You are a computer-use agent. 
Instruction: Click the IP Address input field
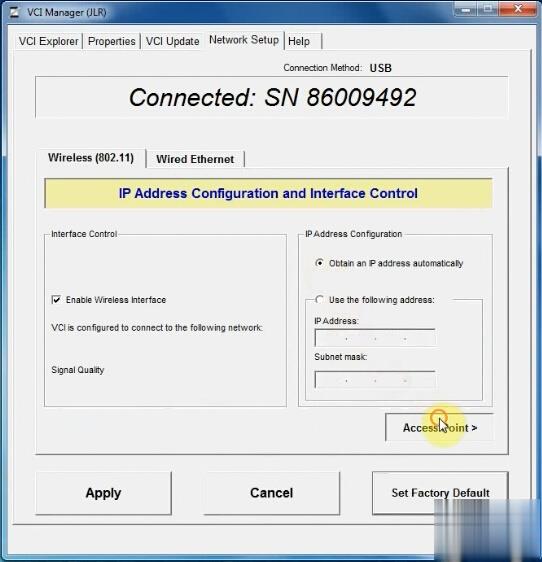(375, 338)
